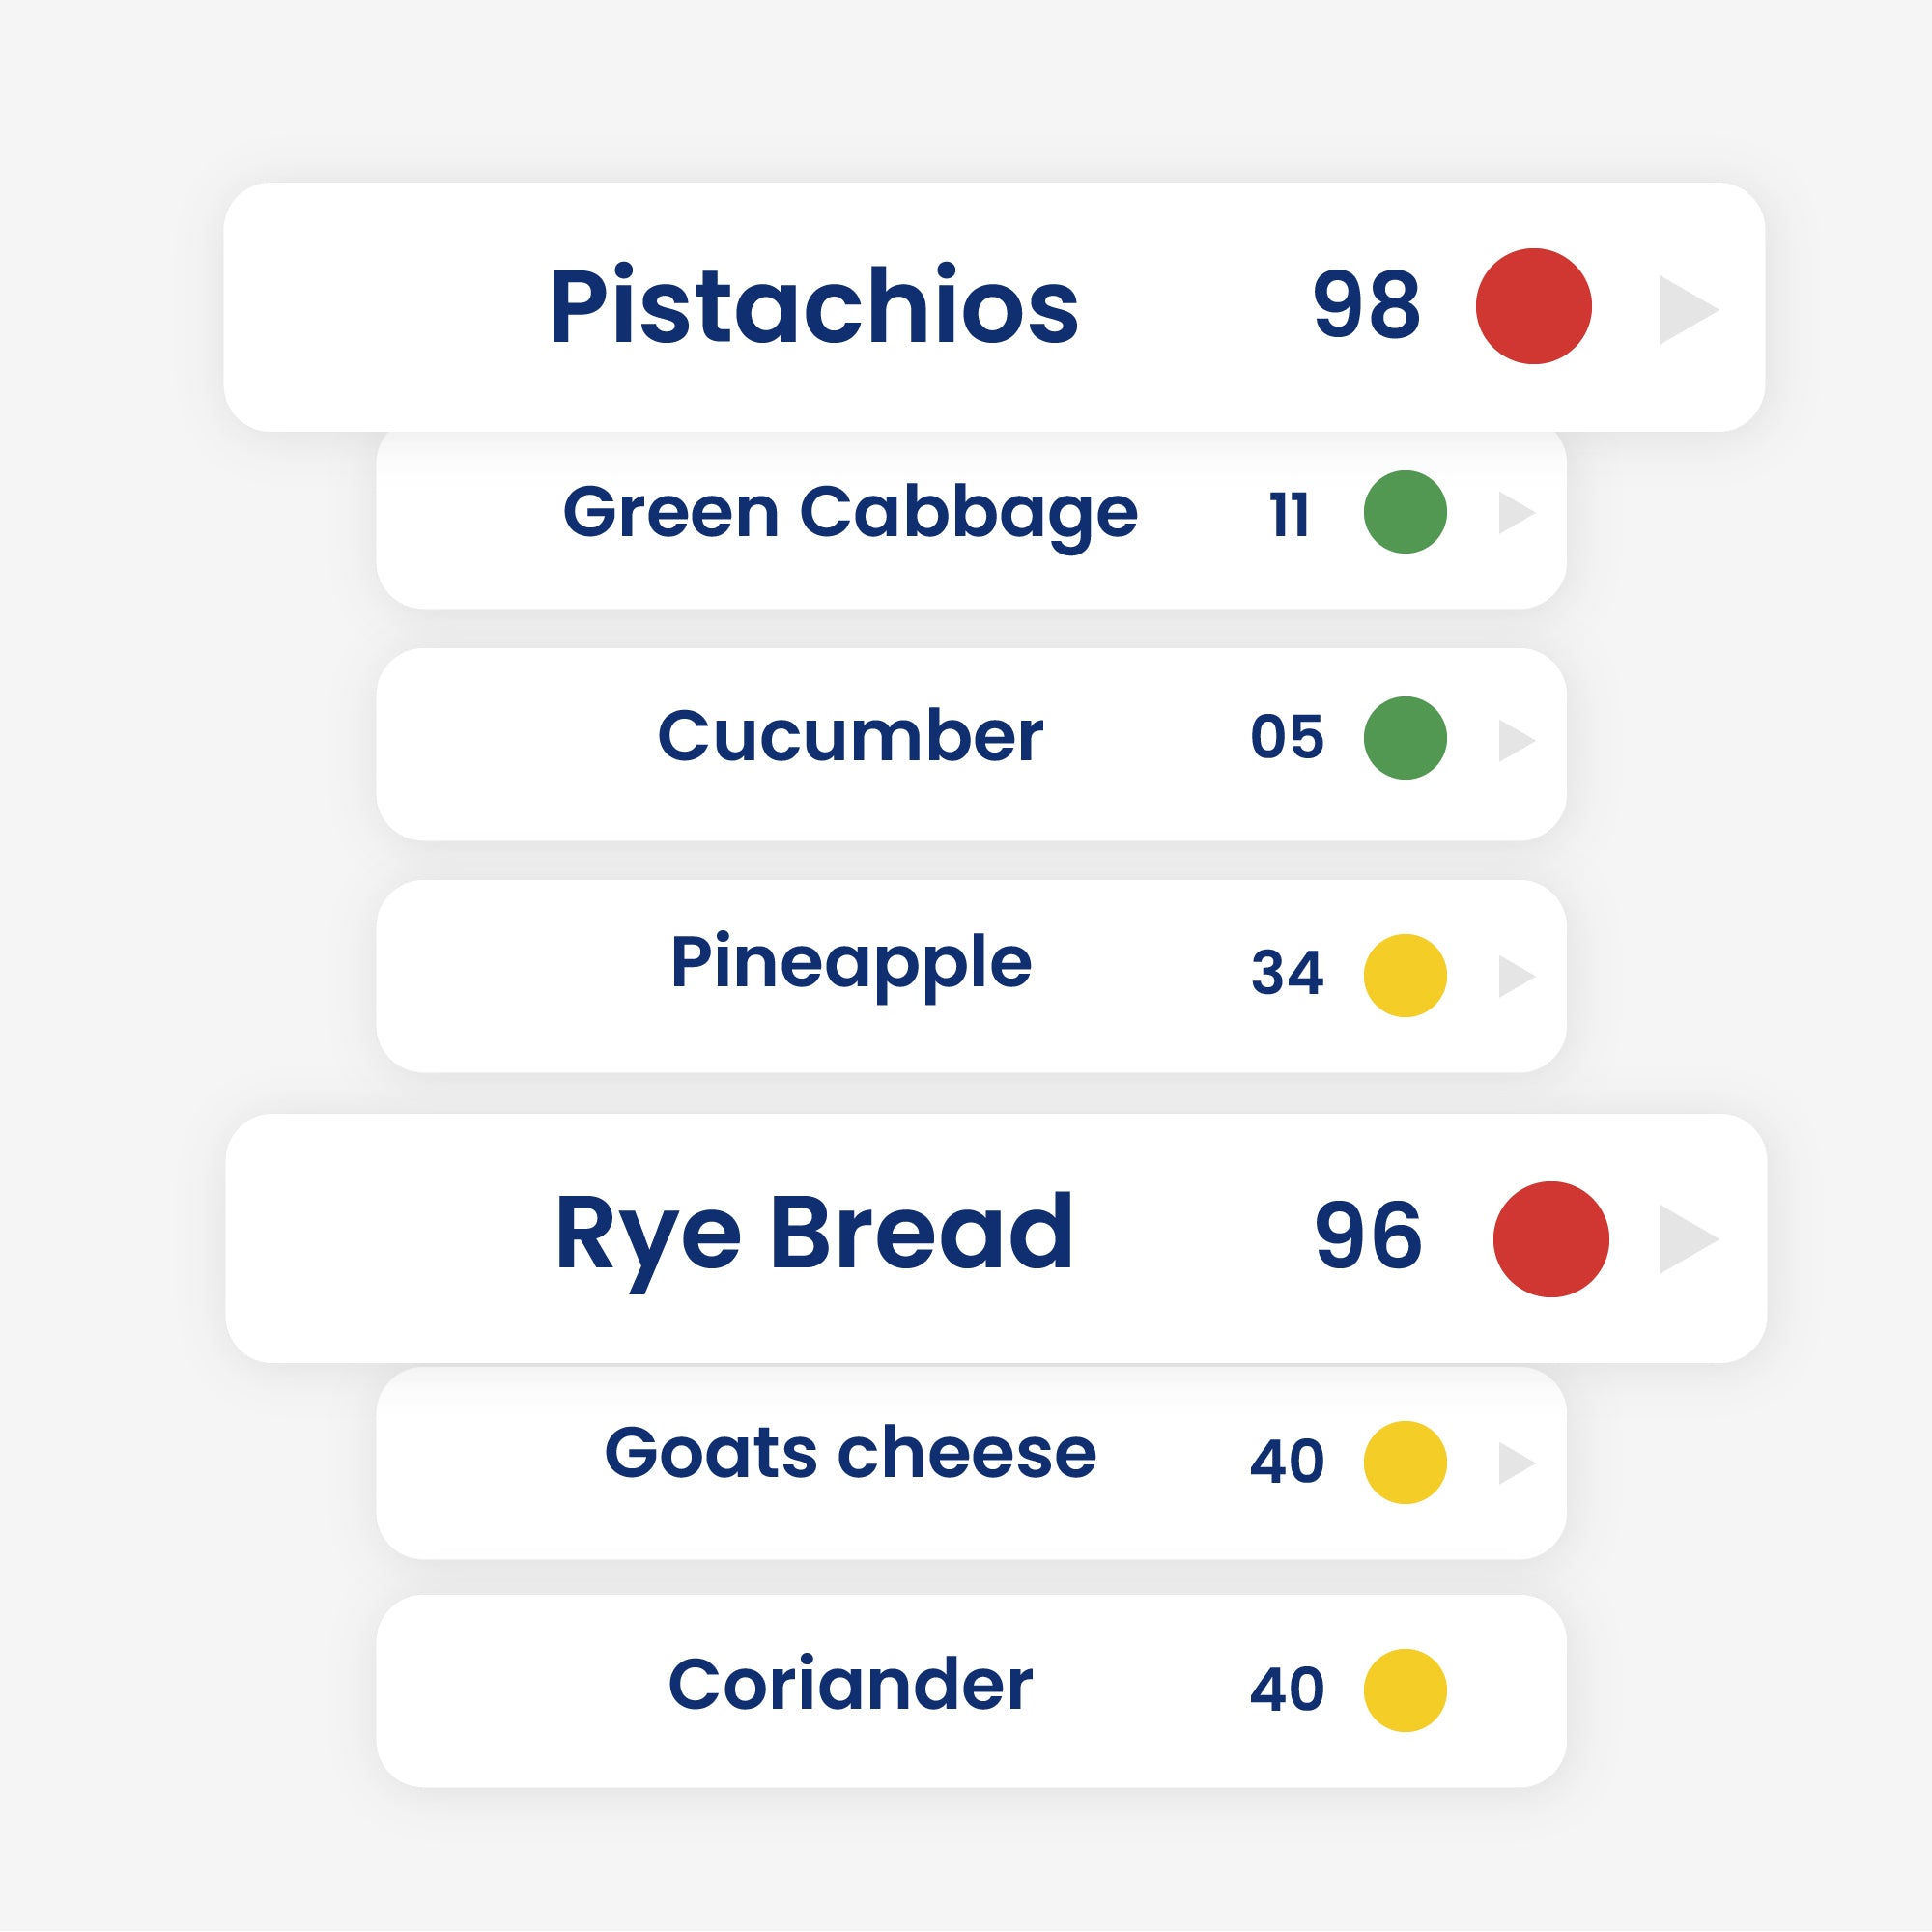Click the Coriander item label
1932x1932 pixels.
[x=850, y=1686]
